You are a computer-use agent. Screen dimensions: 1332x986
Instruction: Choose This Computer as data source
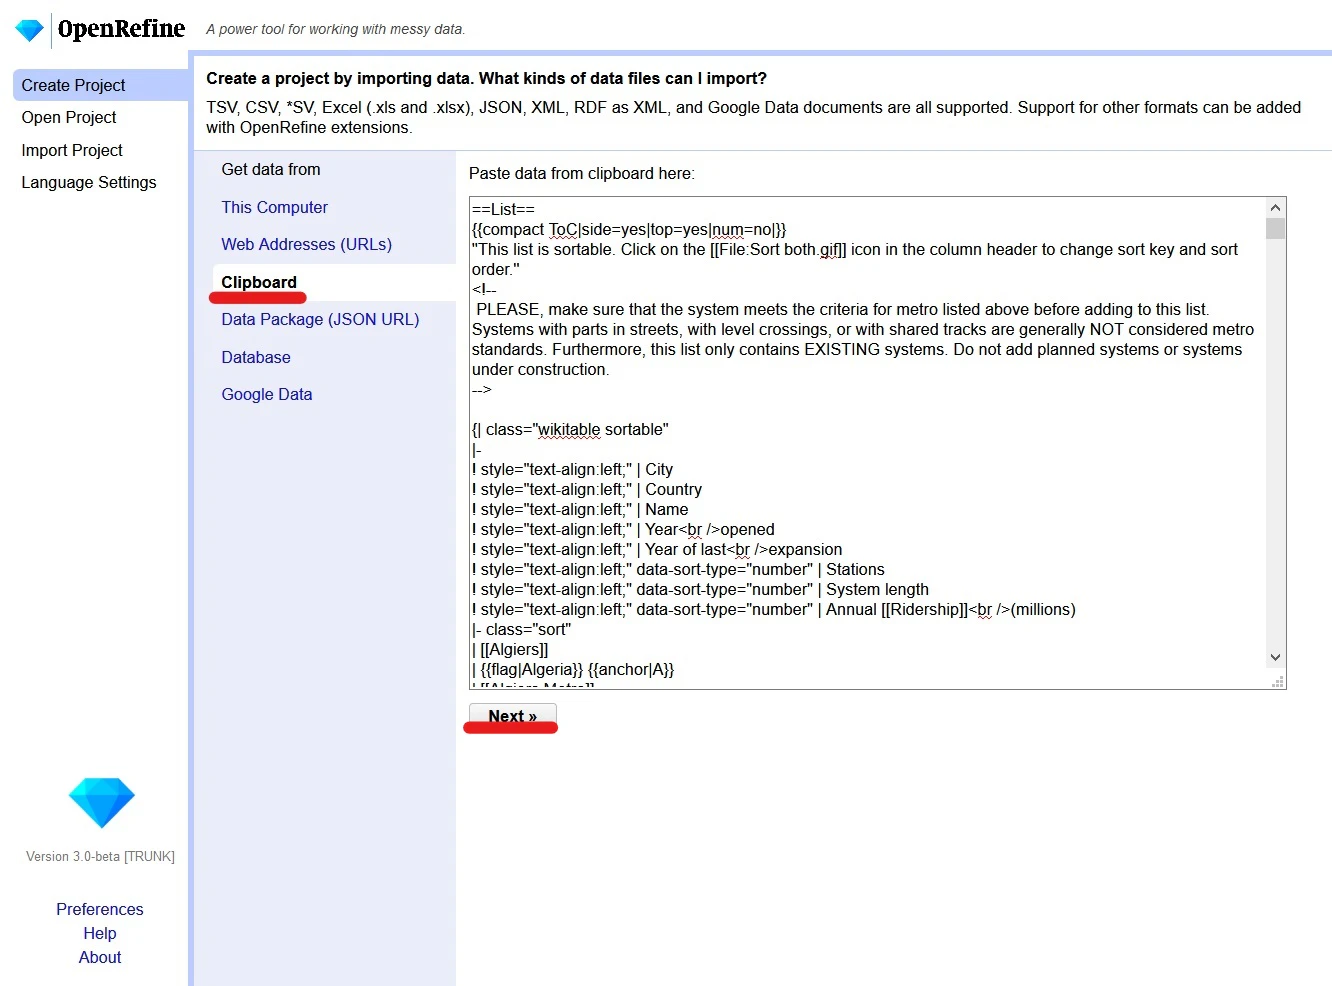point(275,207)
